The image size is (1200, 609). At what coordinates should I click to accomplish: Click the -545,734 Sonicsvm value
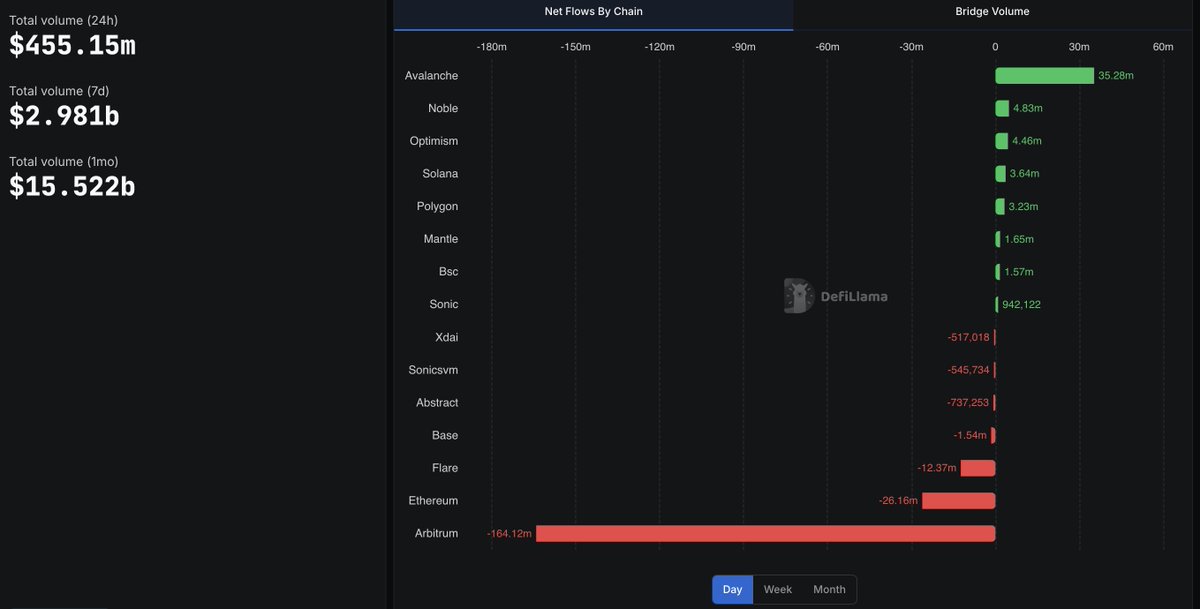click(968, 370)
